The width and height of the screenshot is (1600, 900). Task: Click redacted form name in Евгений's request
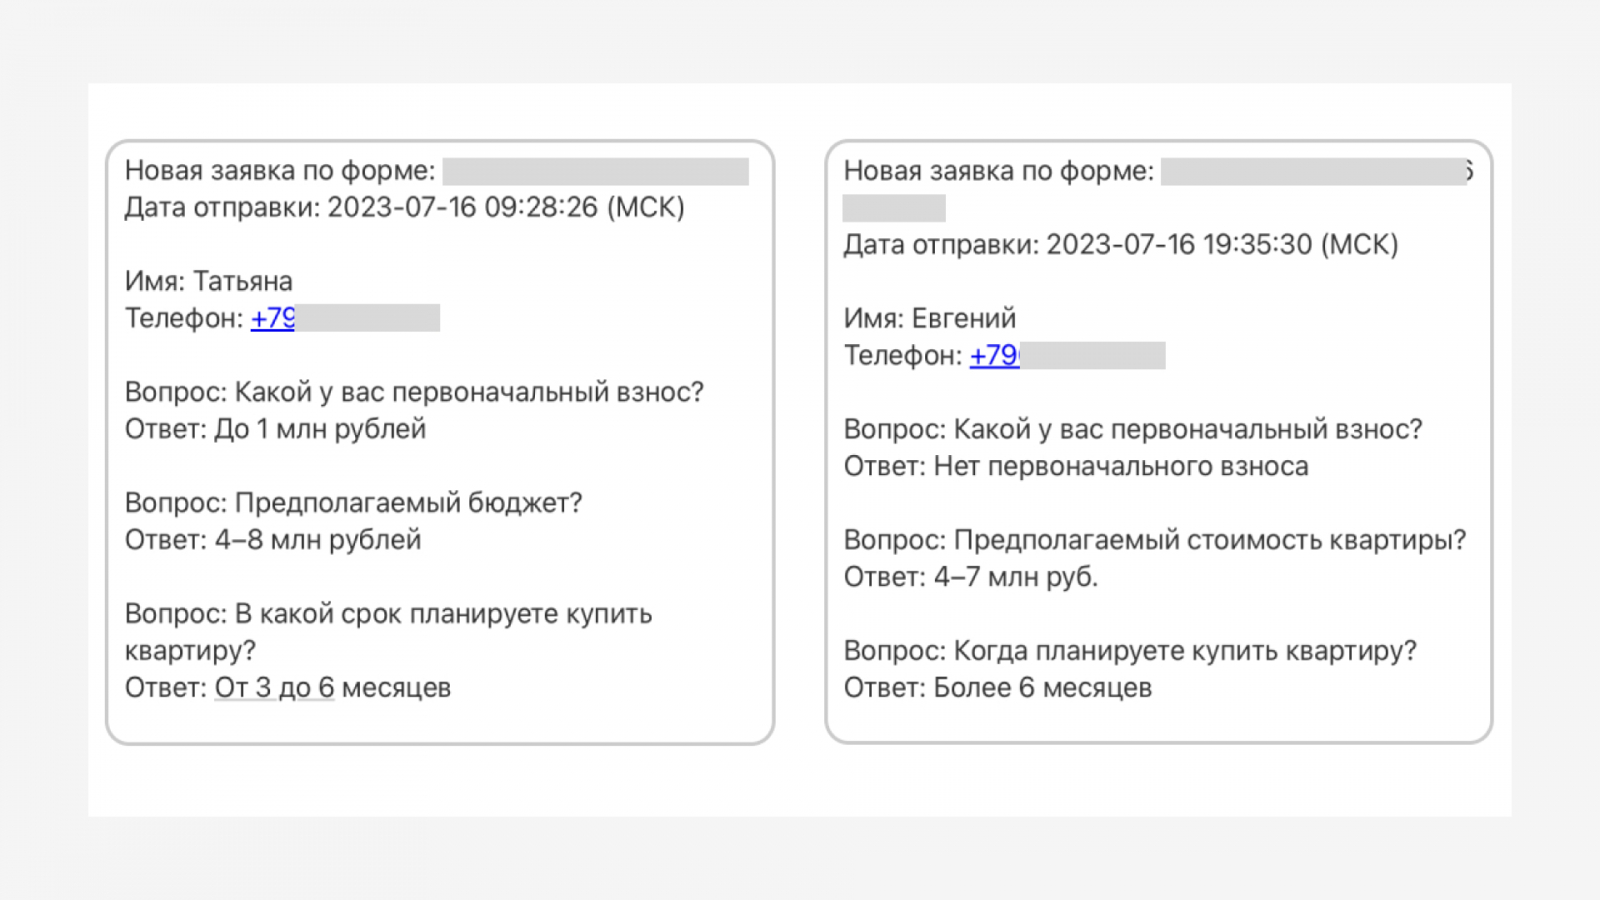(1313, 171)
